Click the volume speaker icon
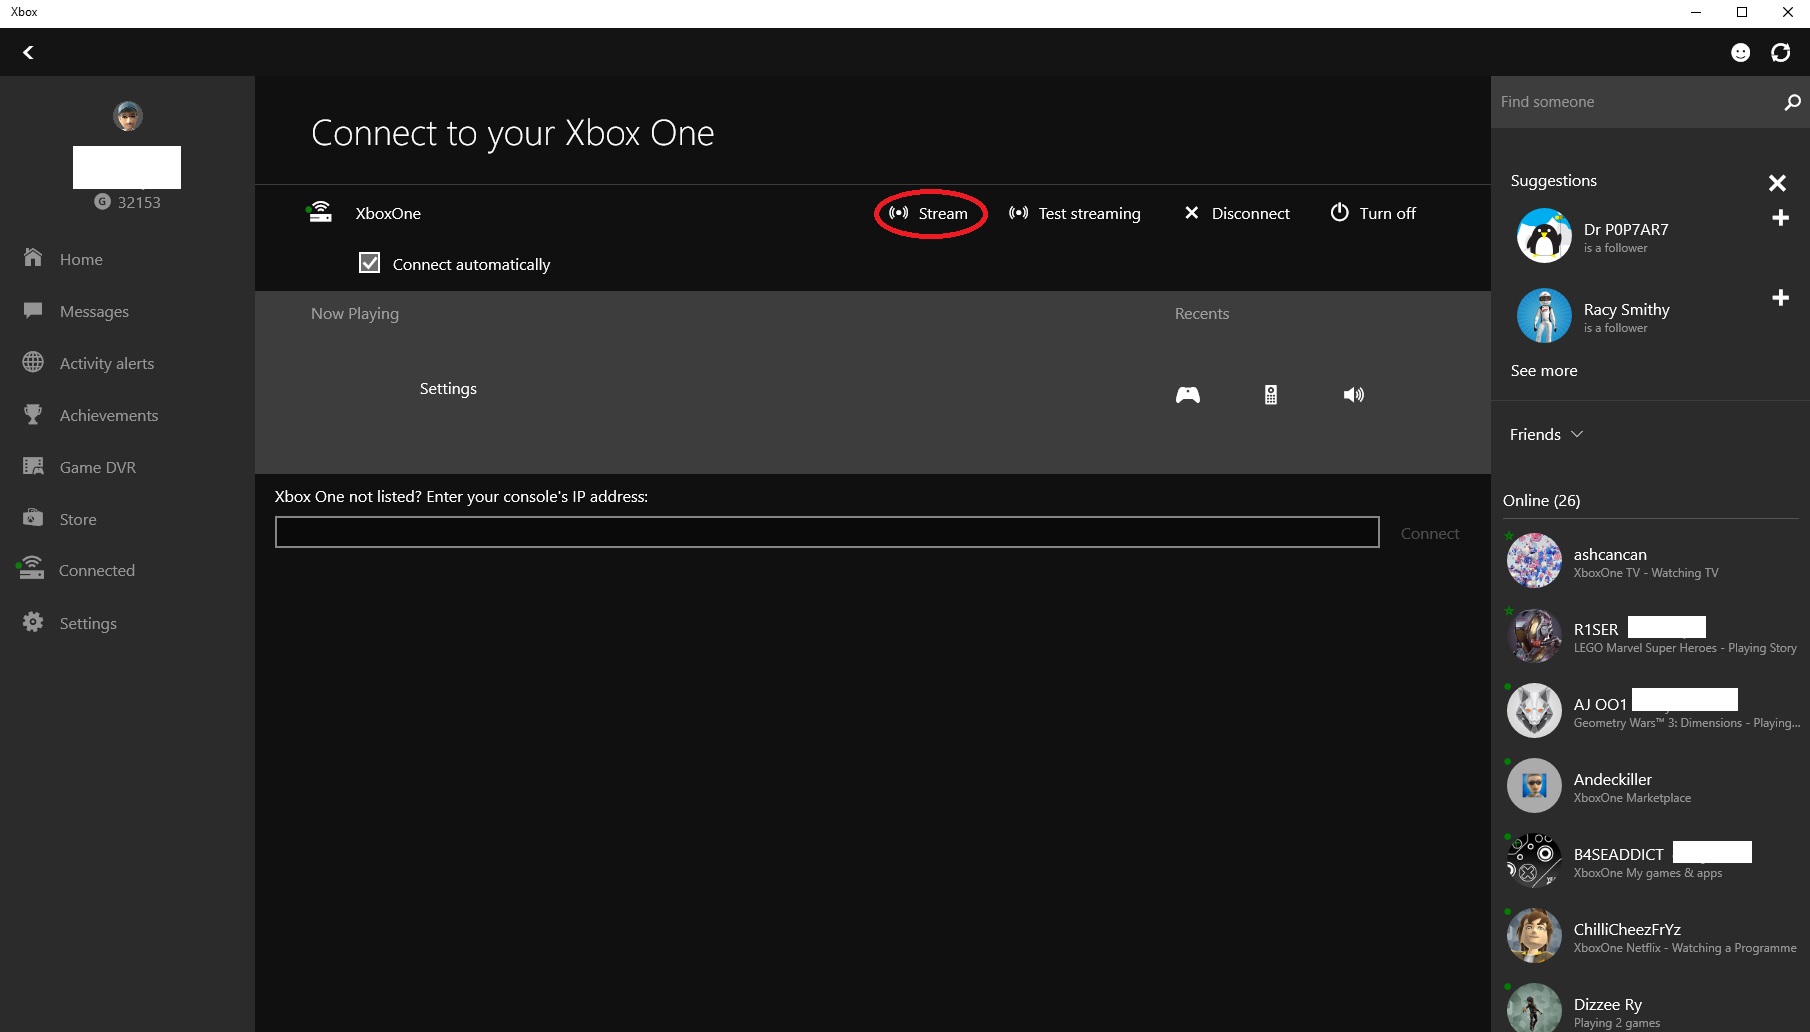 coord(1354,395)
